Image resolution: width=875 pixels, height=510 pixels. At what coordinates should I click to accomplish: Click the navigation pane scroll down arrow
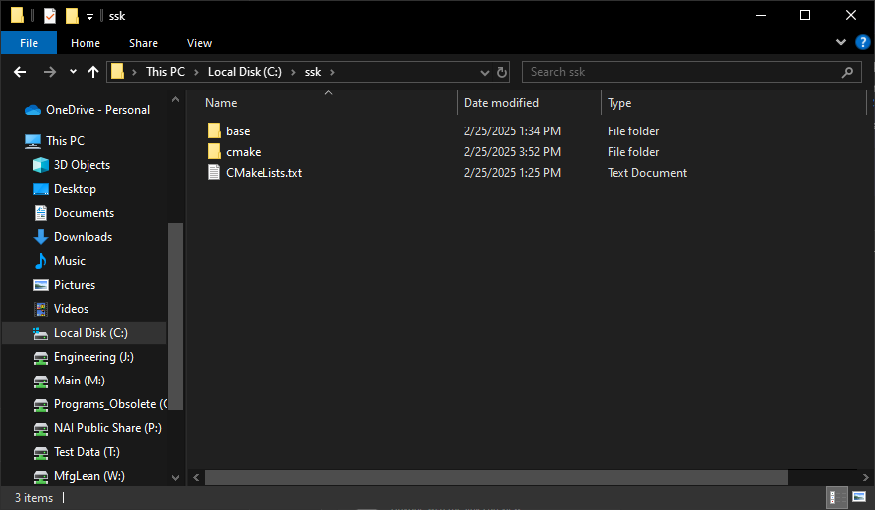click(x=175, y=478)
